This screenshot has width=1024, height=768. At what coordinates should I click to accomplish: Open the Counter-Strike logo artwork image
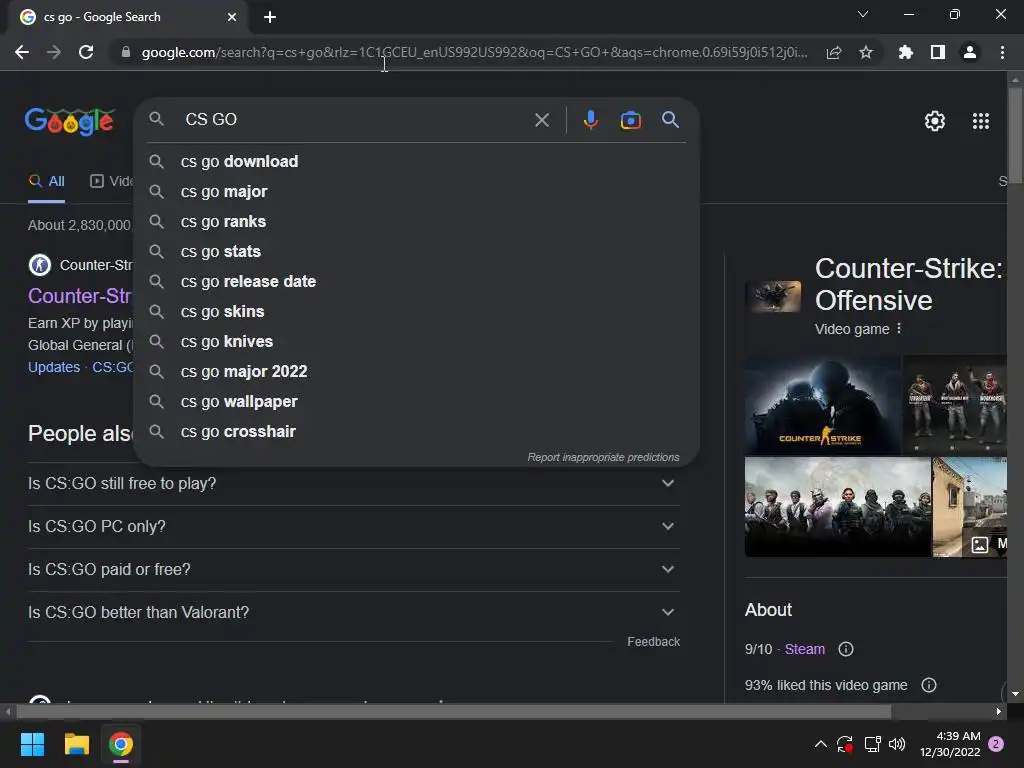[822, 405]
